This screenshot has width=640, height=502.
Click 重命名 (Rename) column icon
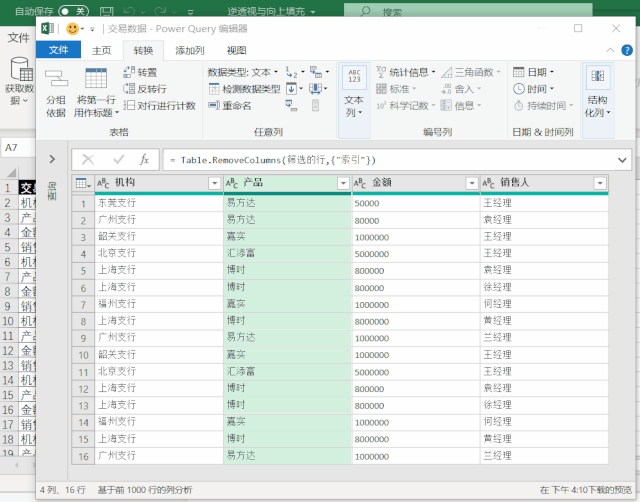[x=214, y=105]
